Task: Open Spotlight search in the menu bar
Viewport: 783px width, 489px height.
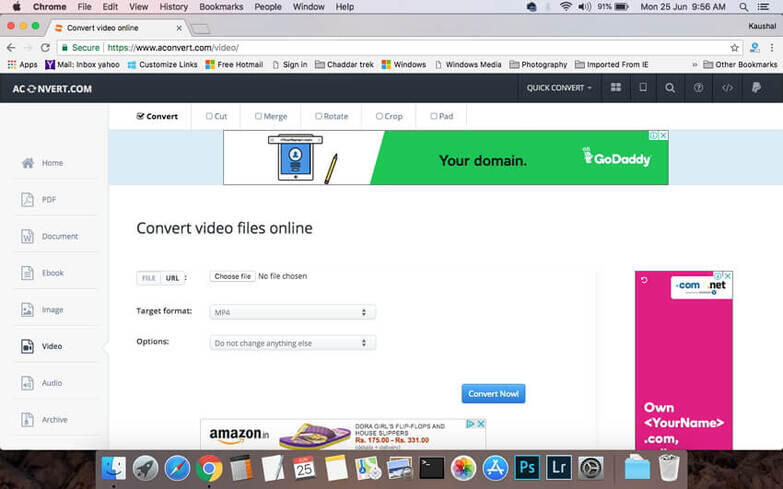Action: click(744, 6)
